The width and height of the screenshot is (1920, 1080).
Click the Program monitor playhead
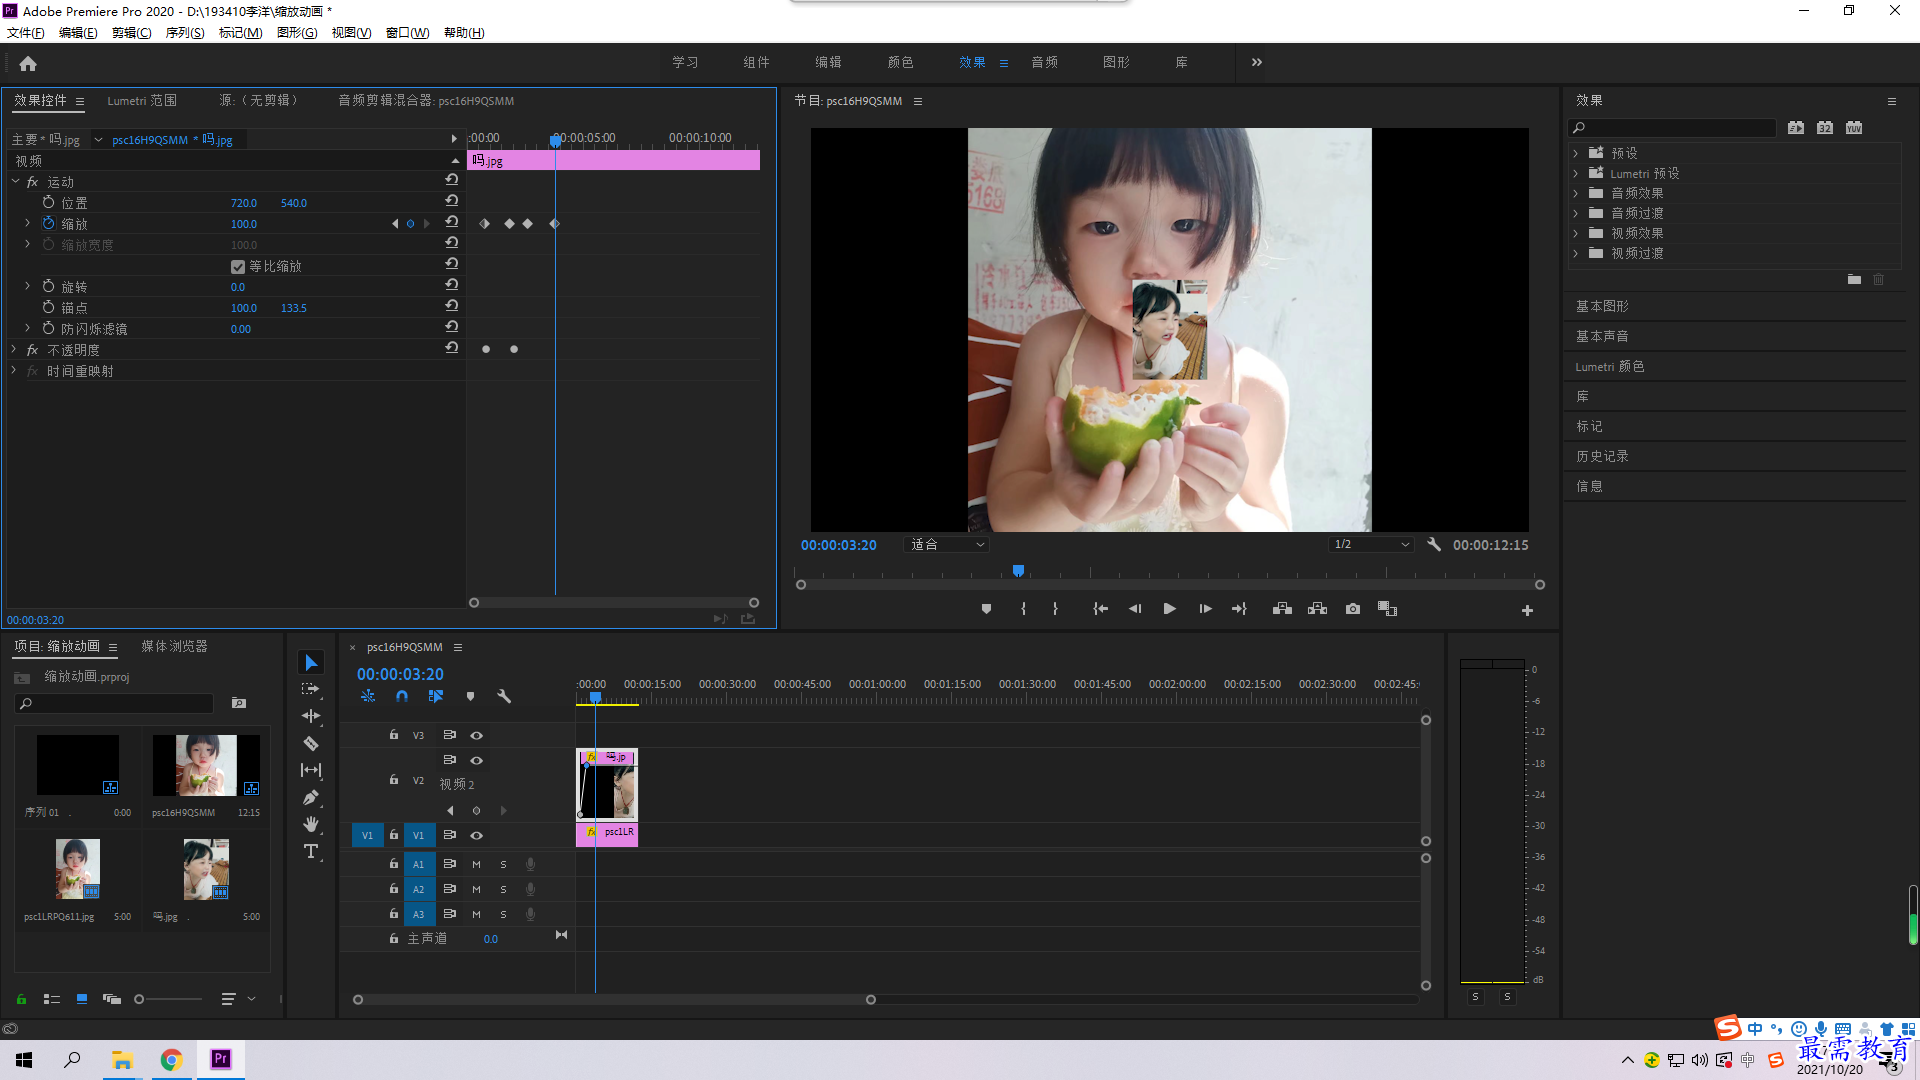click(x=1018, y=571)
